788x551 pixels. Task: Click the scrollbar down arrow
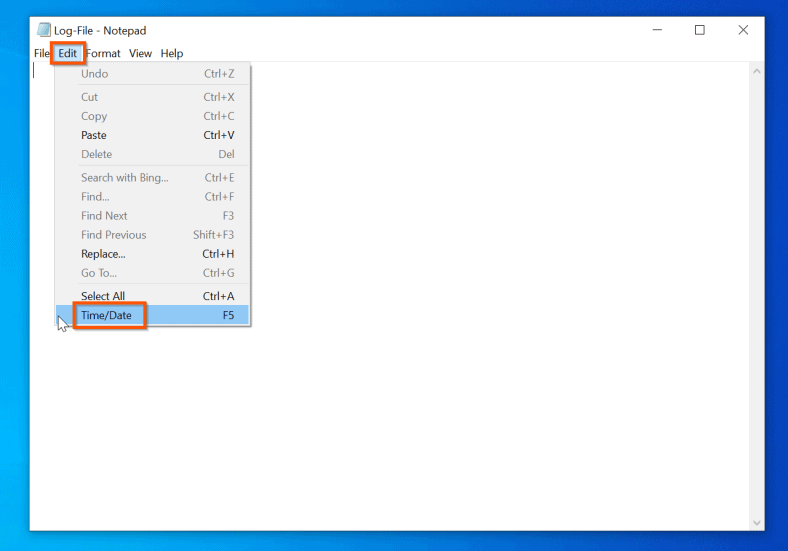click(757, 523)
